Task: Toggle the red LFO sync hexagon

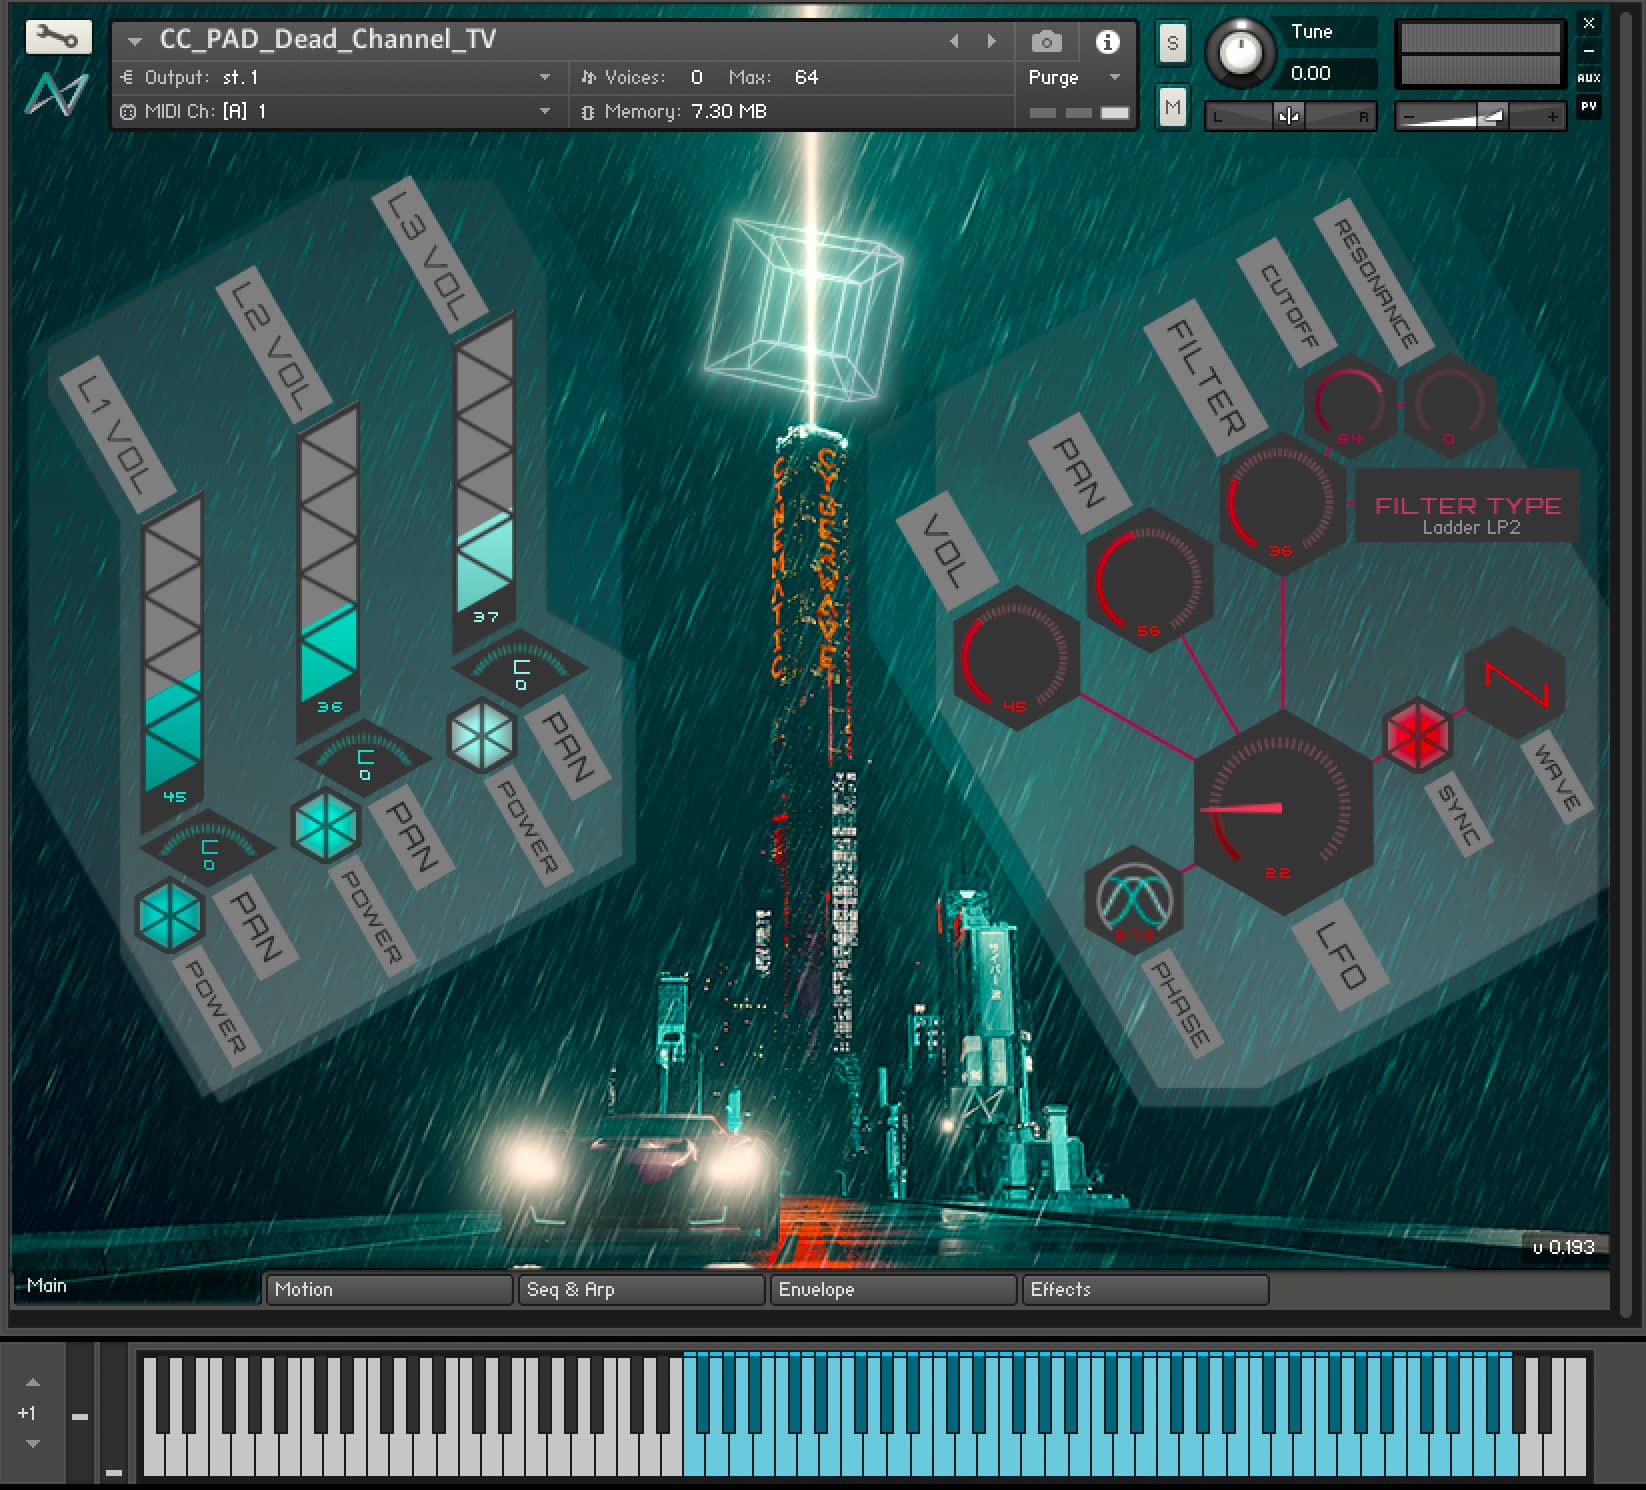Action: pyautogui.click(x=1417, y=735)
